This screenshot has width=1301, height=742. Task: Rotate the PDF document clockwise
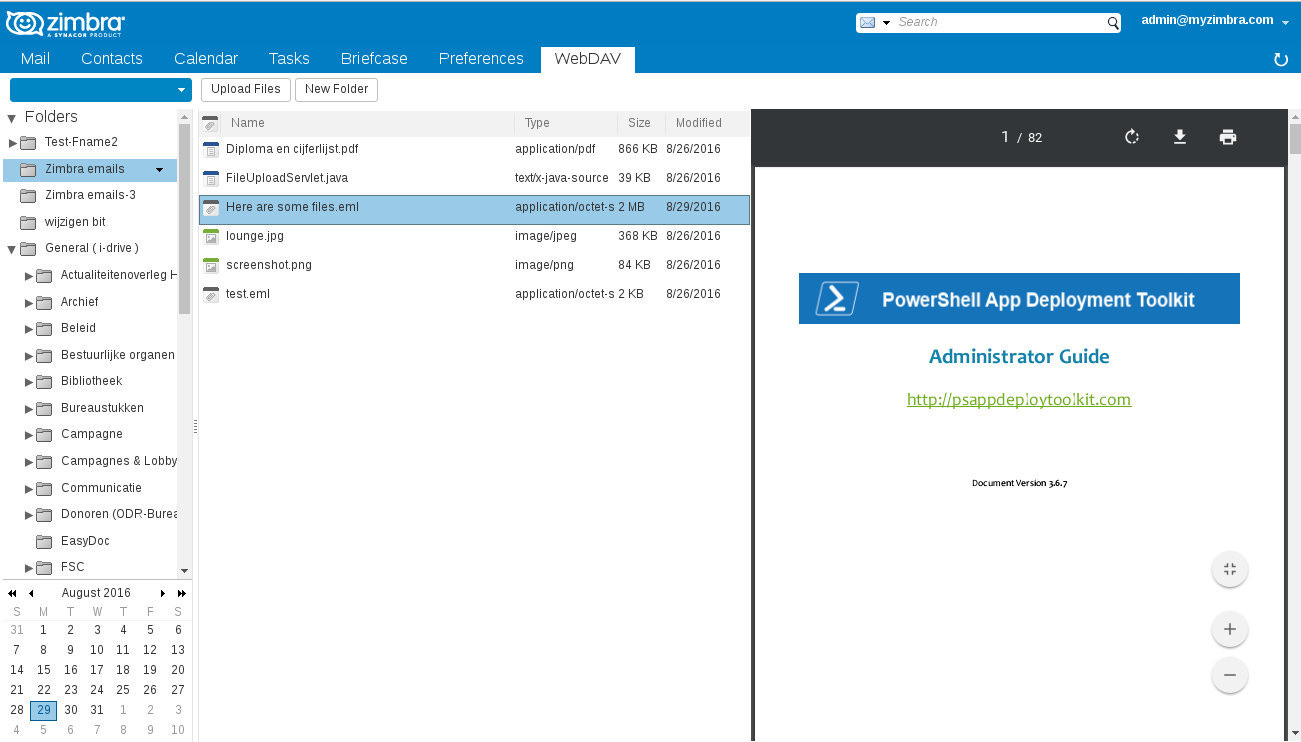(x=1132, y=137)
